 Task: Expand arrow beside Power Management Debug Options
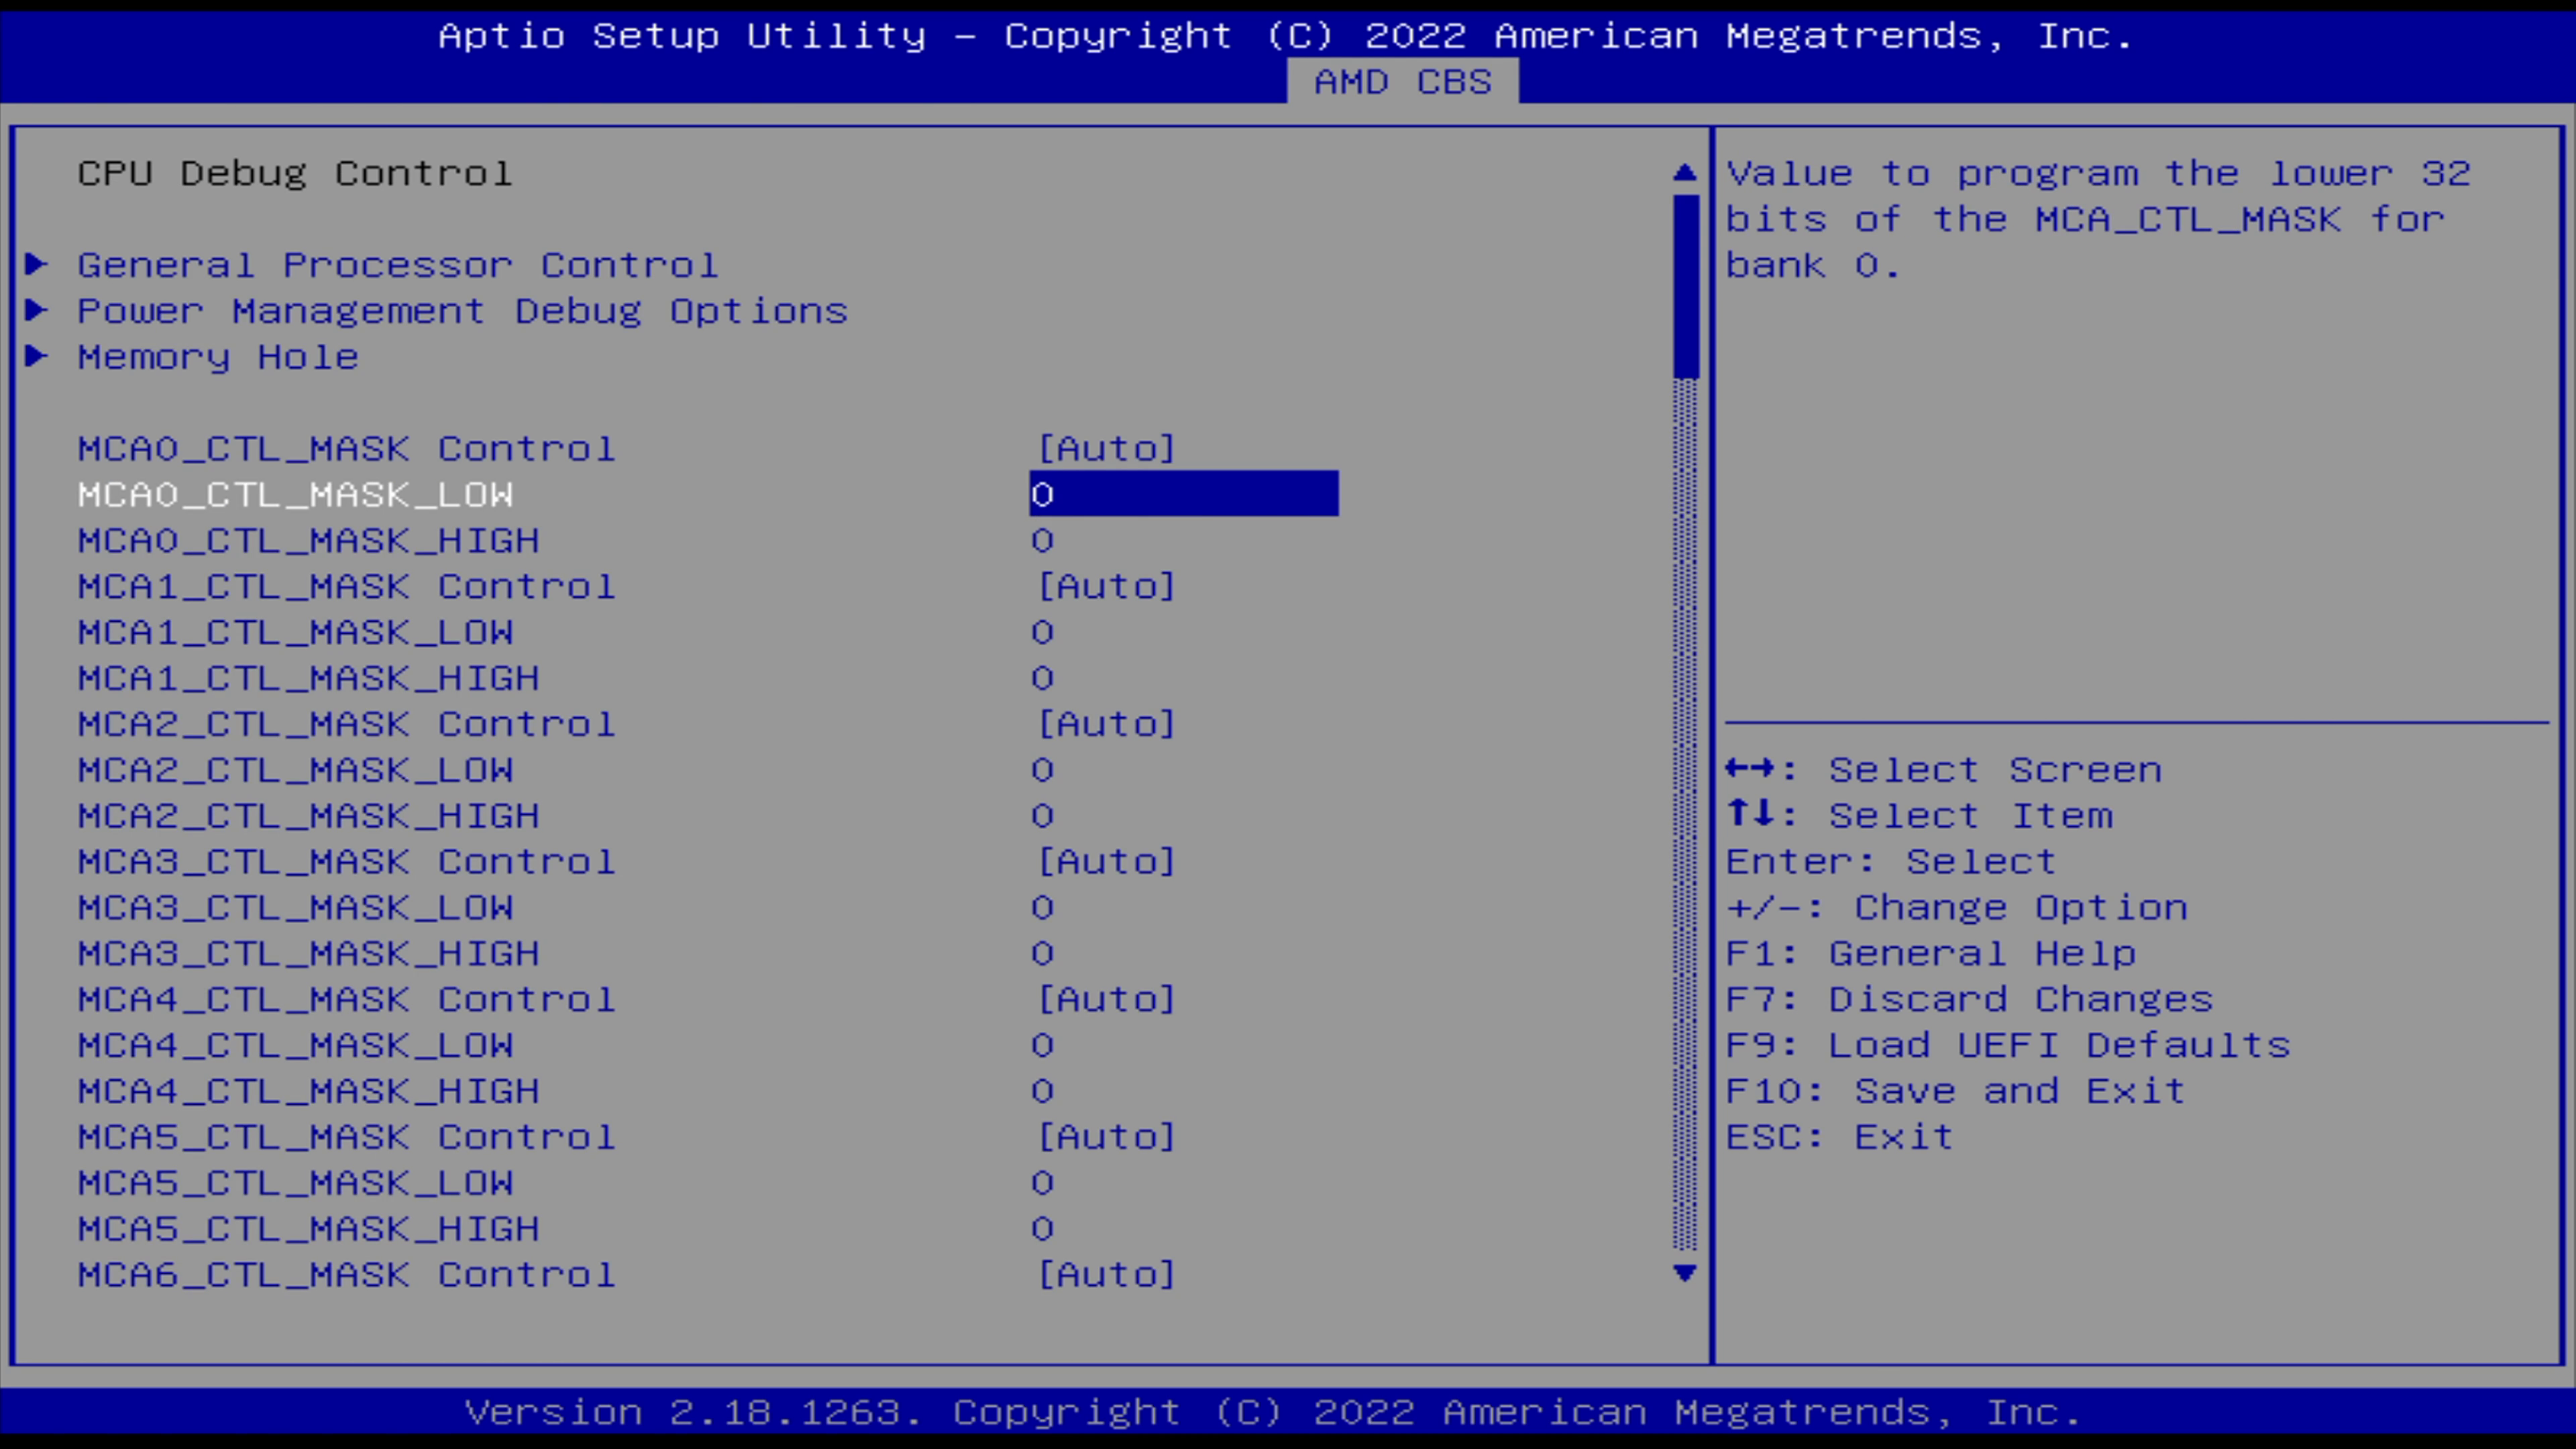tap(37, 310)
